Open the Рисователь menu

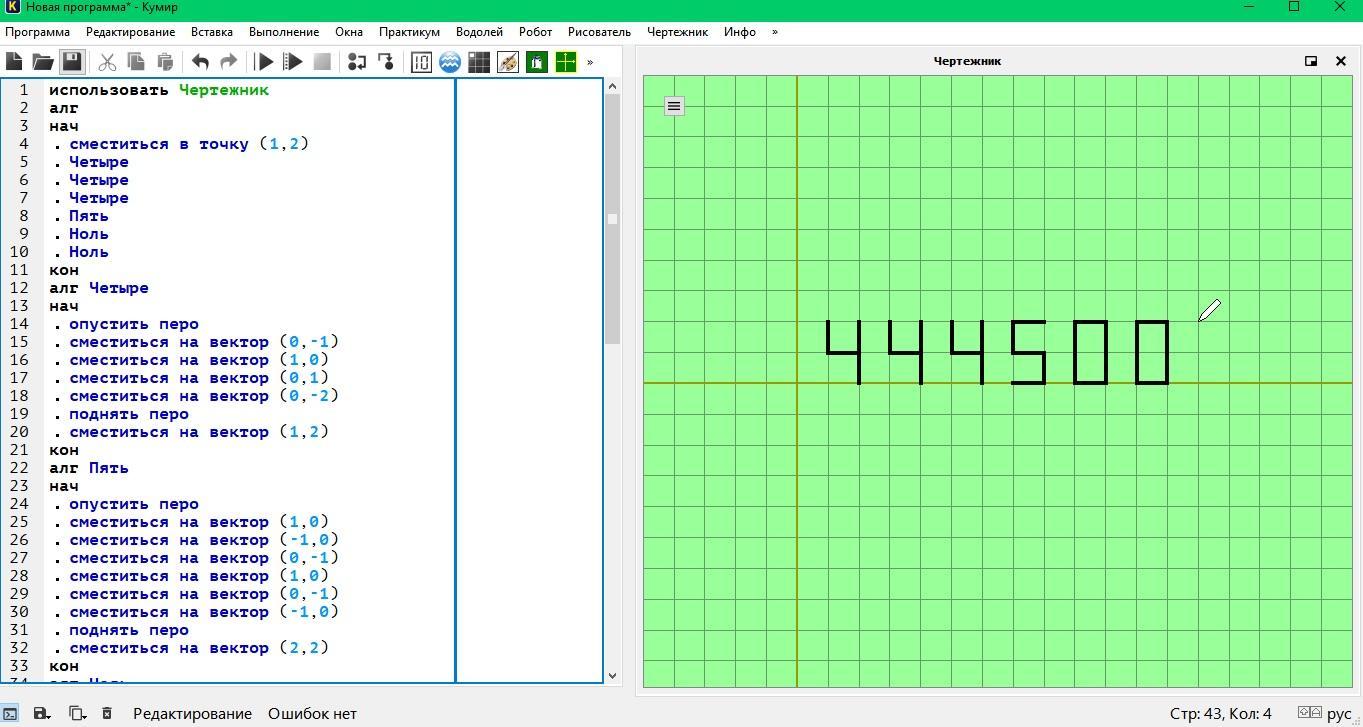[x=599, y=32]
